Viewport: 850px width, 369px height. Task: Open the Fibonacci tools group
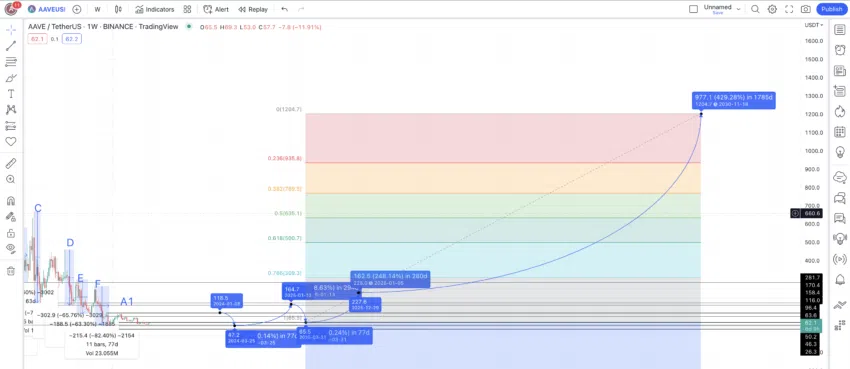click(x=11, y=62)
